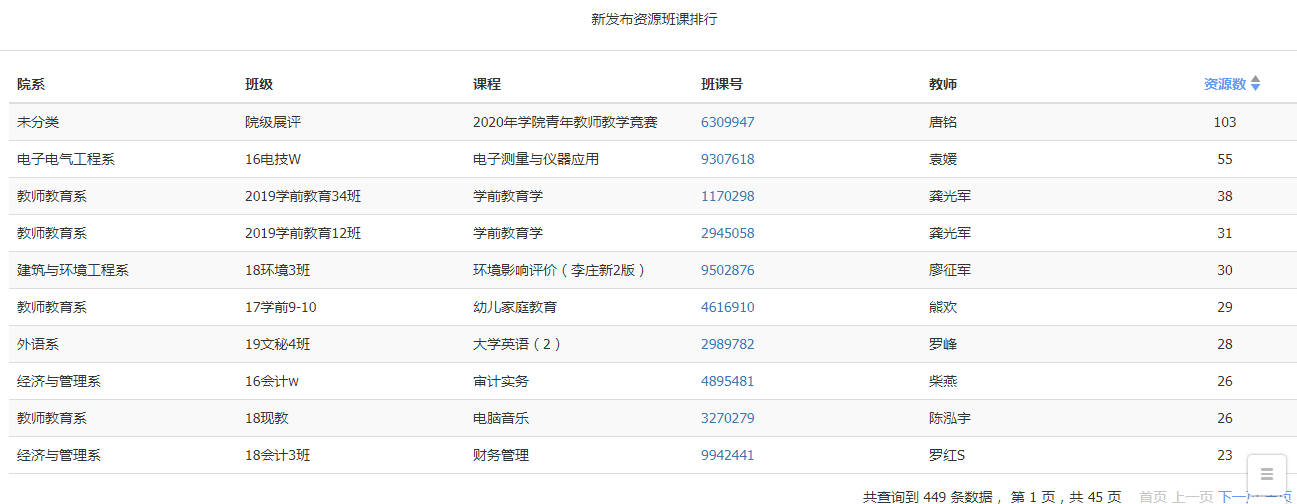Click the 班课号 column header
Screen dimensions: 1297x504
pyautogui.click(x=722, y=84)
